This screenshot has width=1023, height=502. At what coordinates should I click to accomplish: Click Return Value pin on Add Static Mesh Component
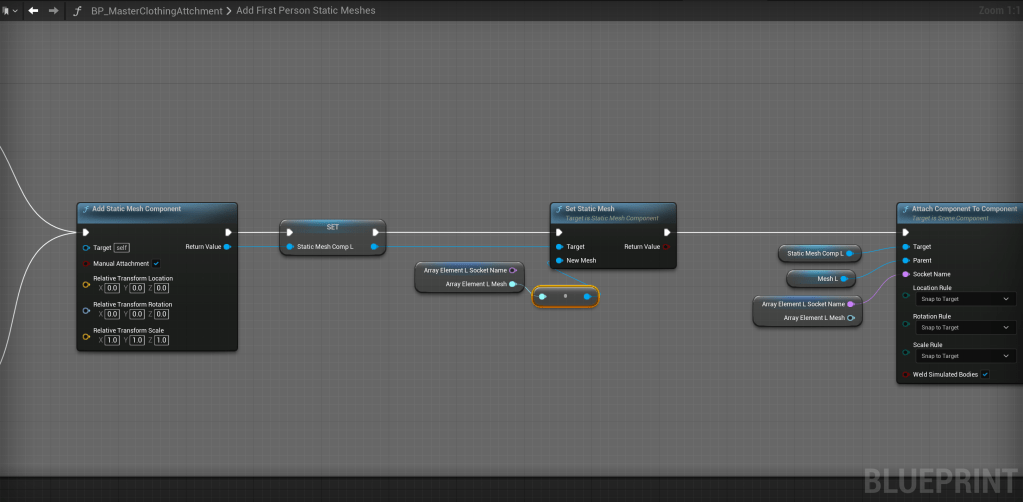click(x=227, y=246)
